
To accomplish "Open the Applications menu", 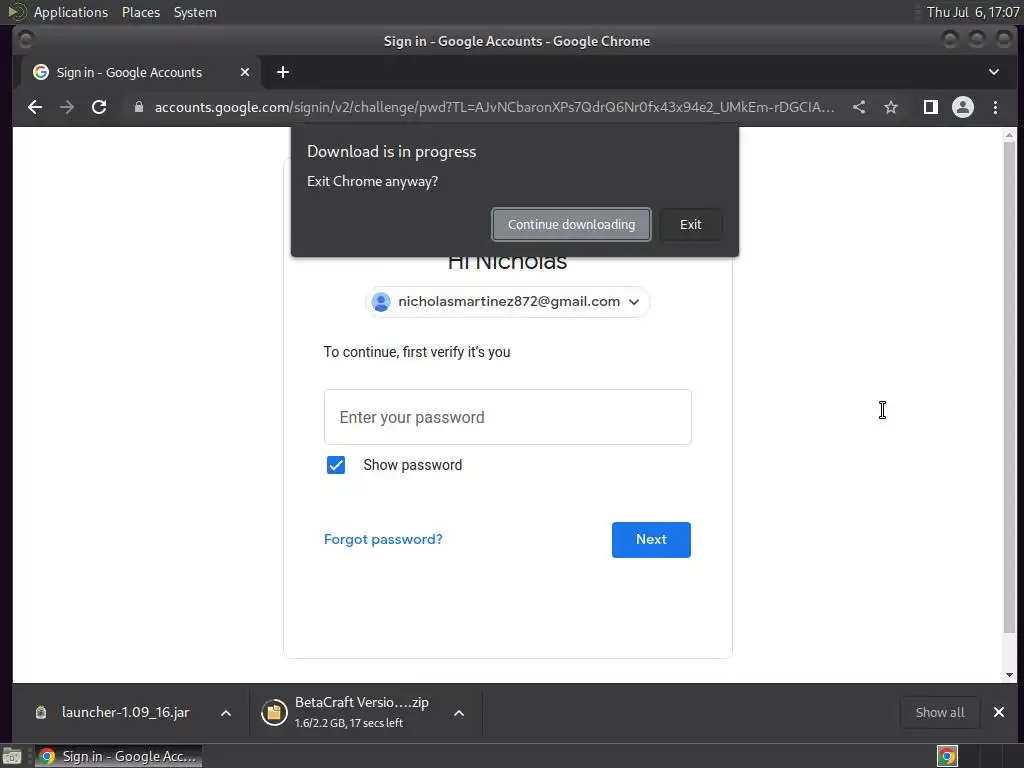I will 71,12.
